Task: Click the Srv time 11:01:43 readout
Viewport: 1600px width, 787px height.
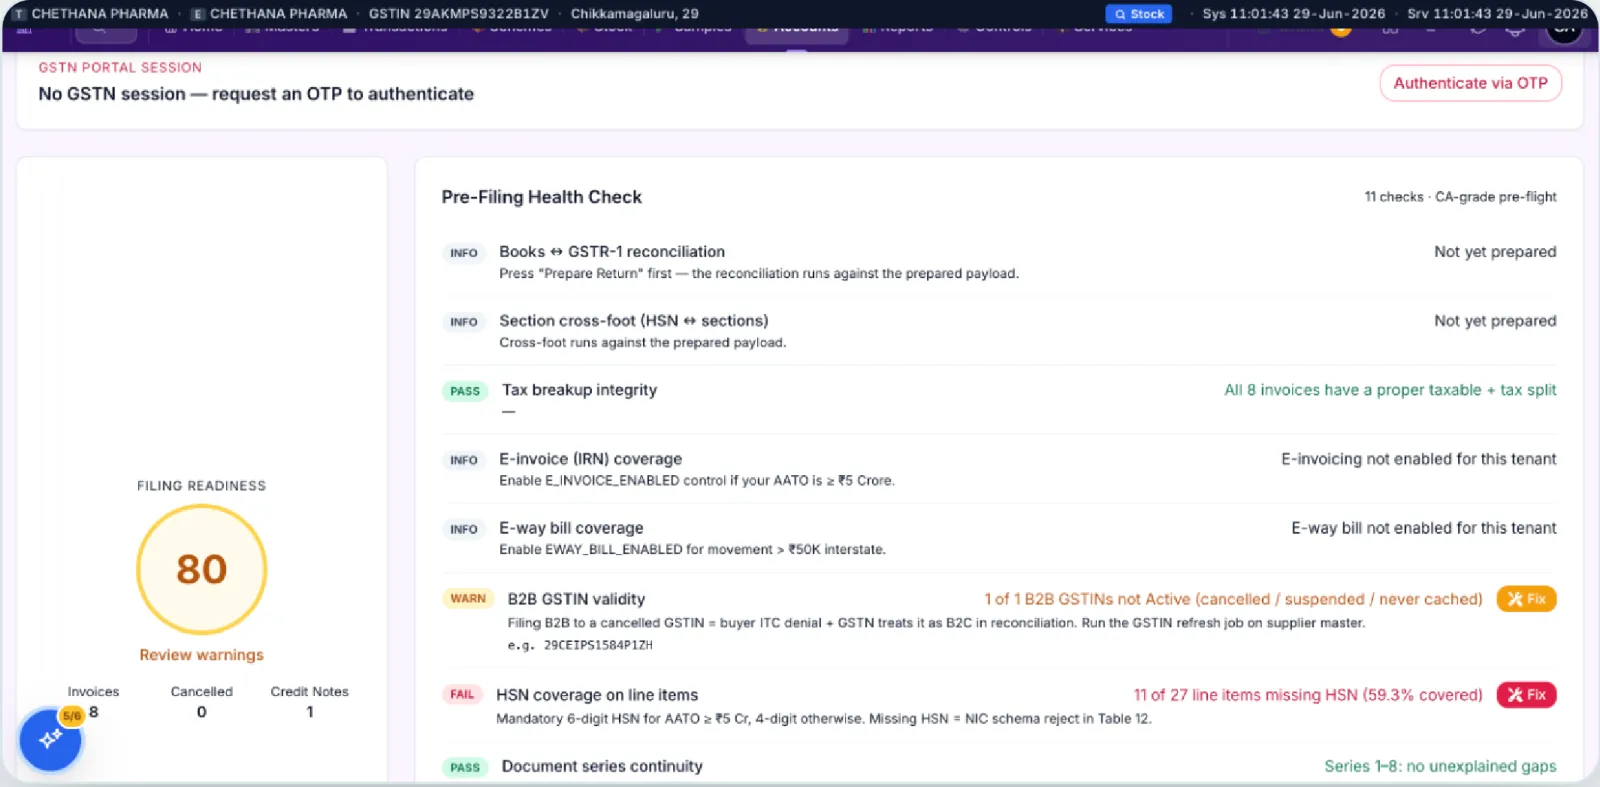Action: coord(1497,14)
